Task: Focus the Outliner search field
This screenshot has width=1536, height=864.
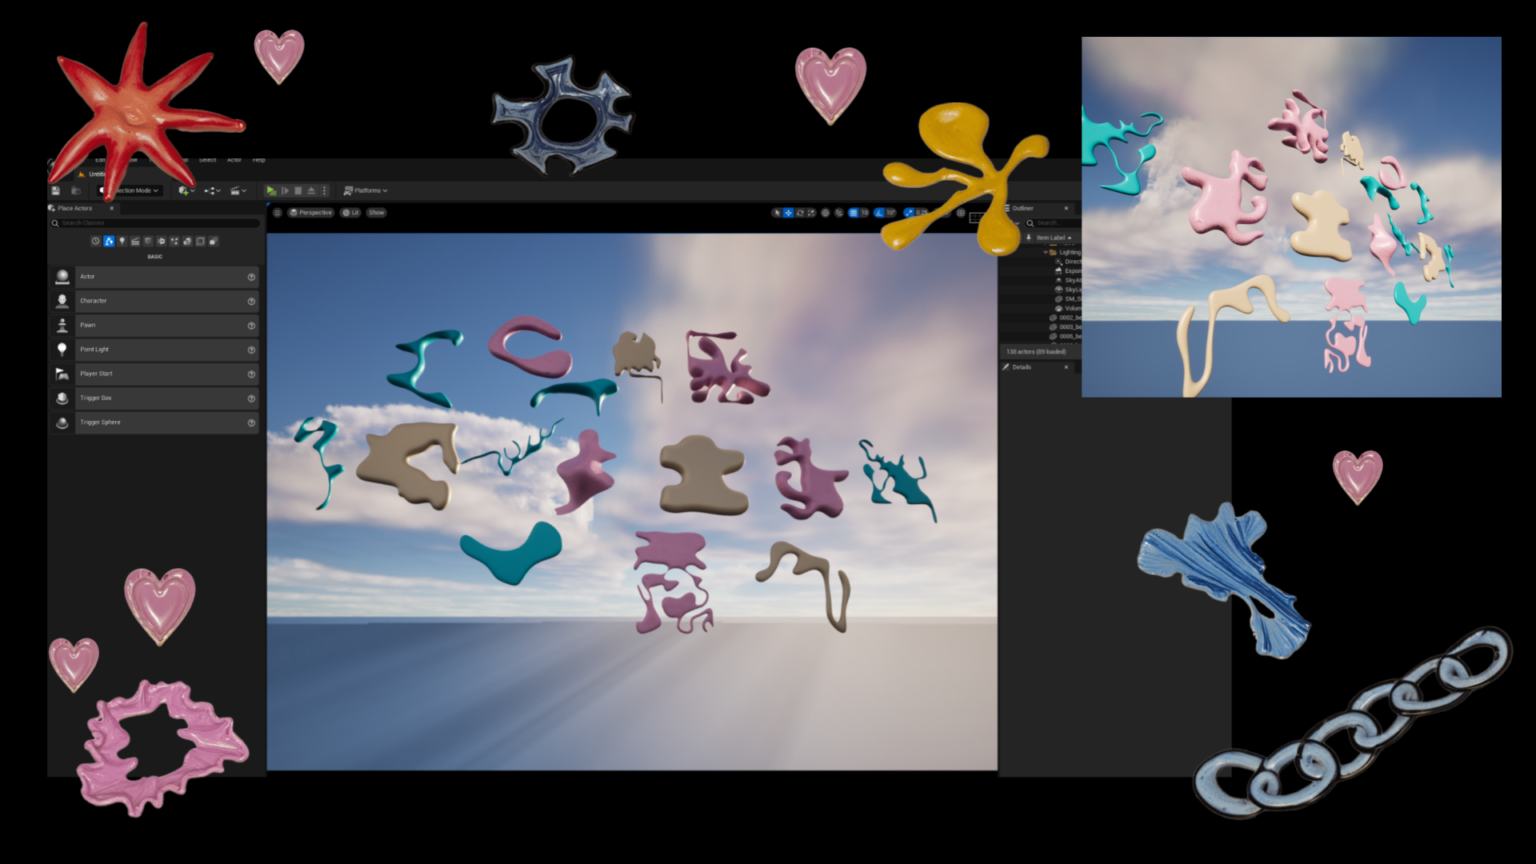Action: point(1052,222)
